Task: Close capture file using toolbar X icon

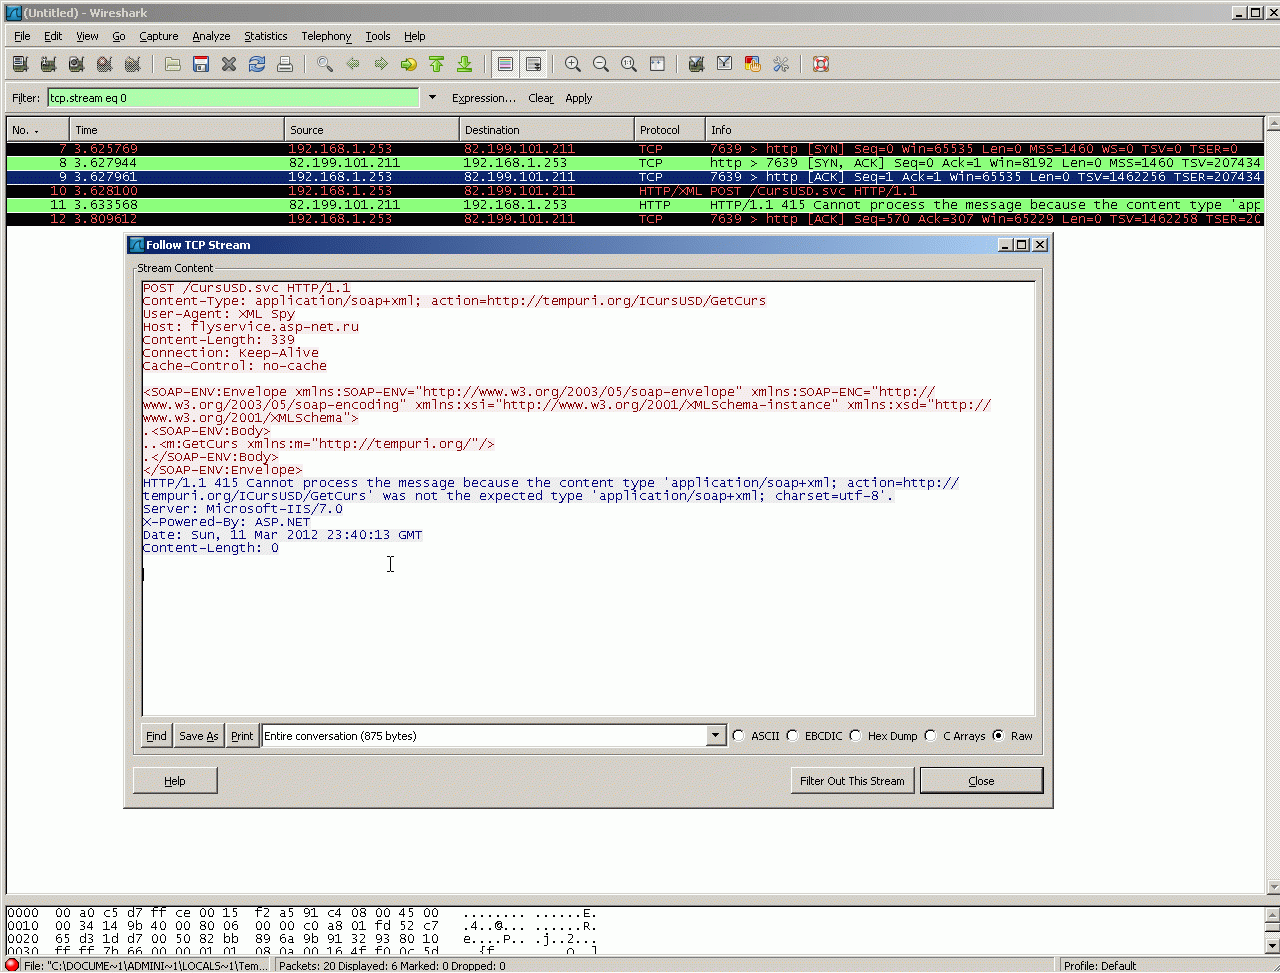Action: 229,64
